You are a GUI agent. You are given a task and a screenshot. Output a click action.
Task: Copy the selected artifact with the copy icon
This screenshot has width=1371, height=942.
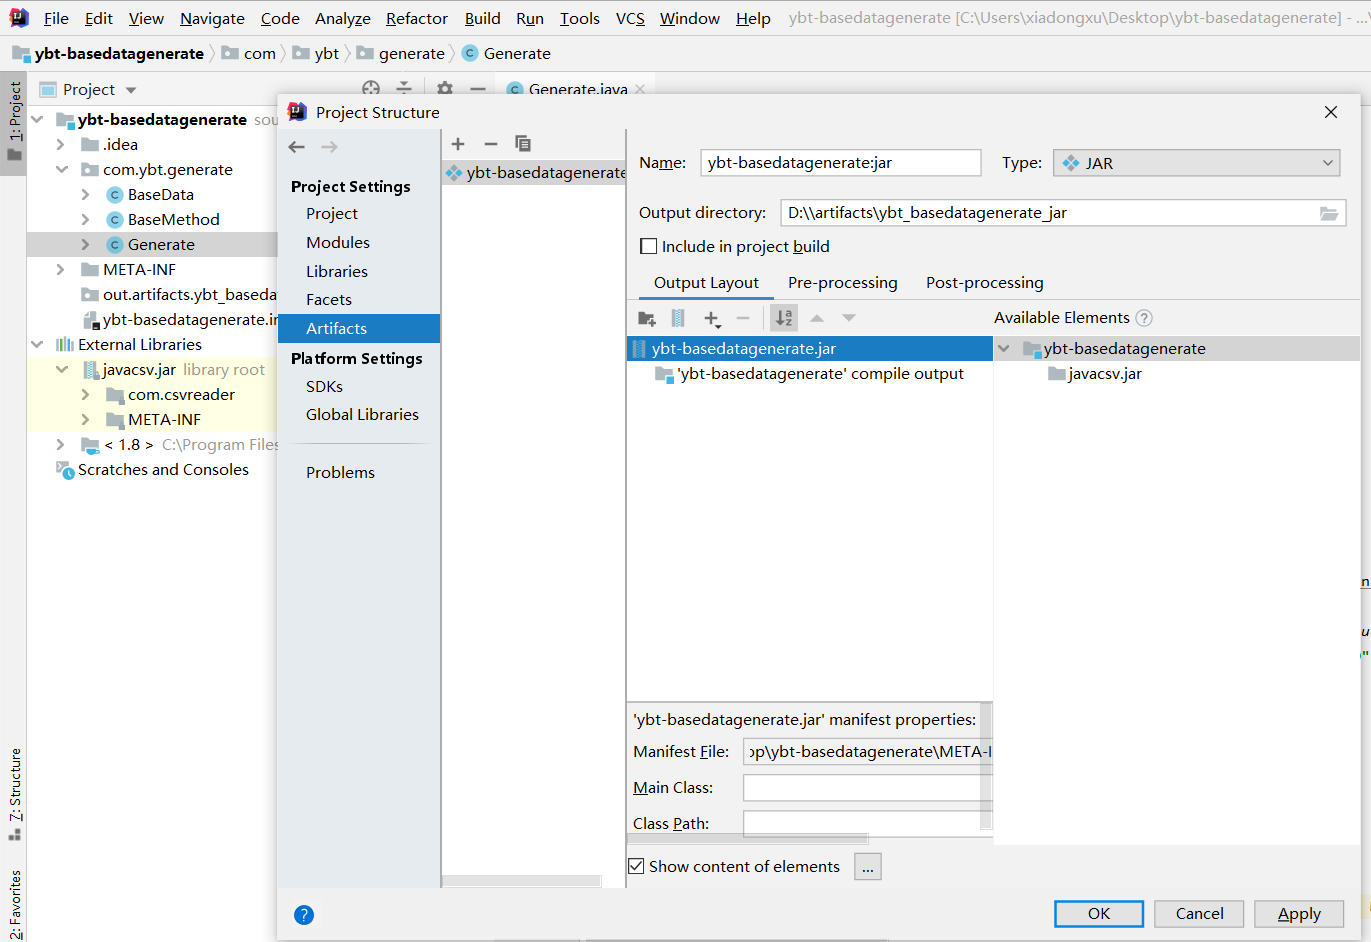click(522, 144)
